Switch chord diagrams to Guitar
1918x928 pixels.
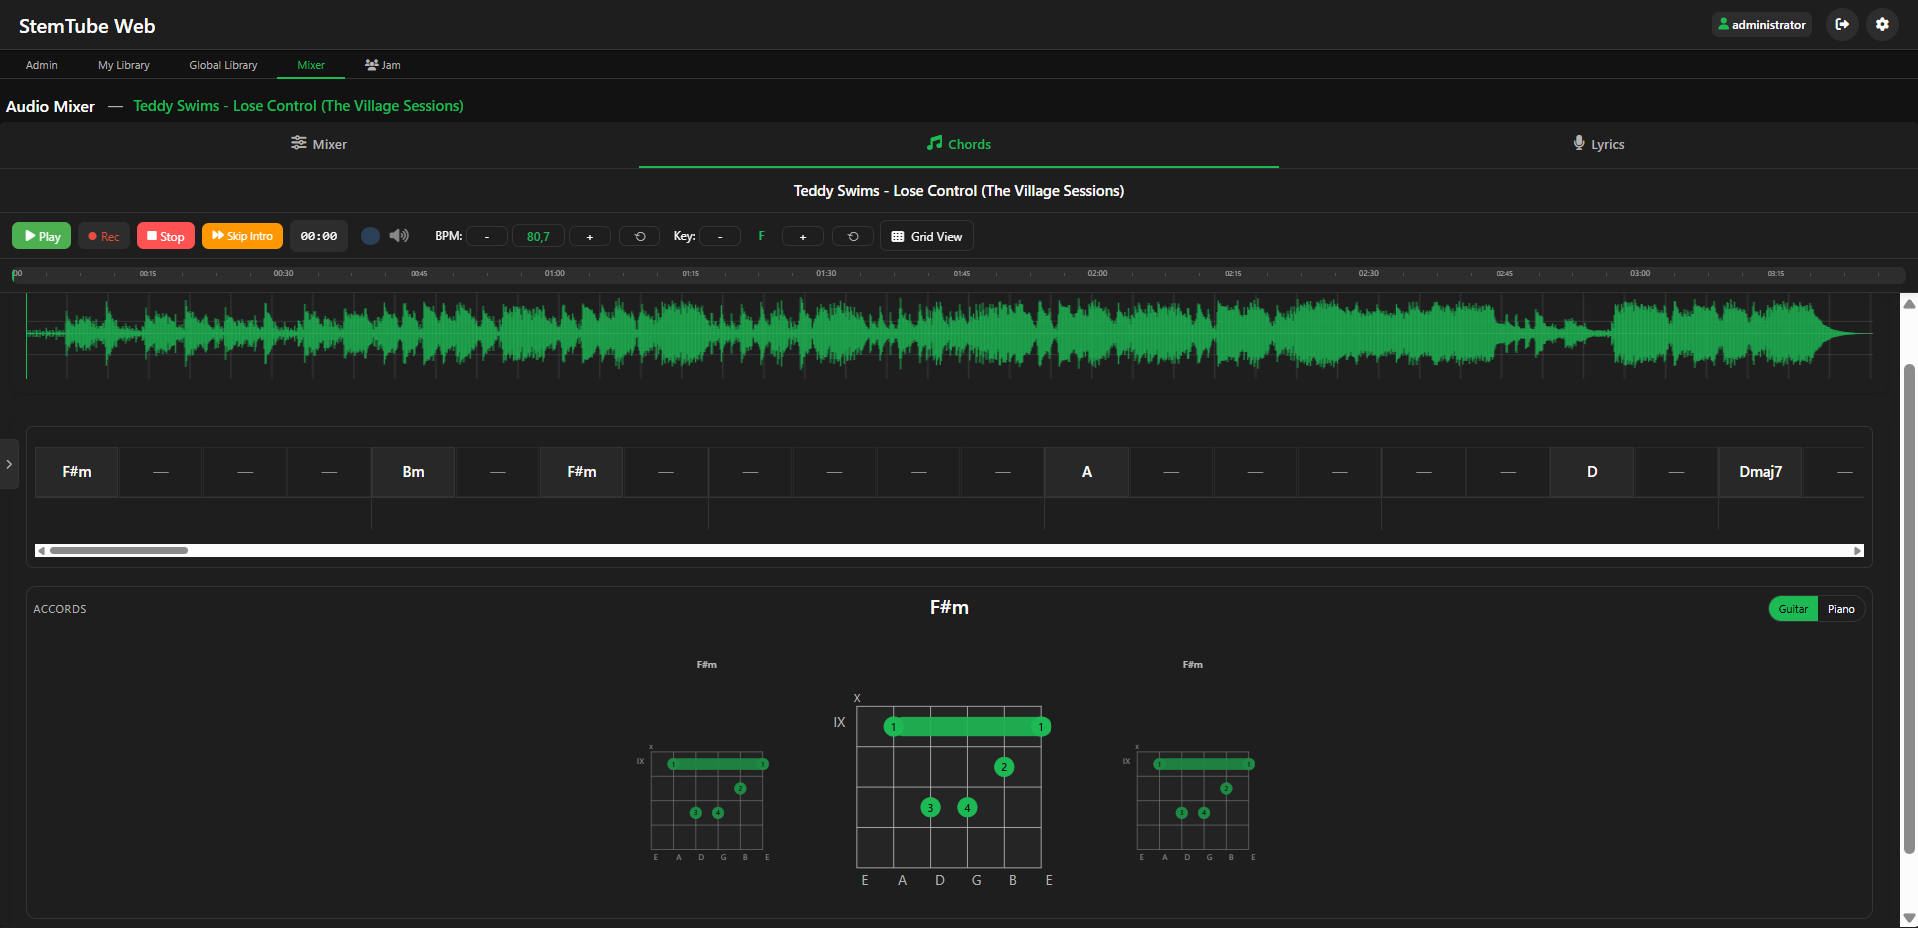(x=1793, y=609)
